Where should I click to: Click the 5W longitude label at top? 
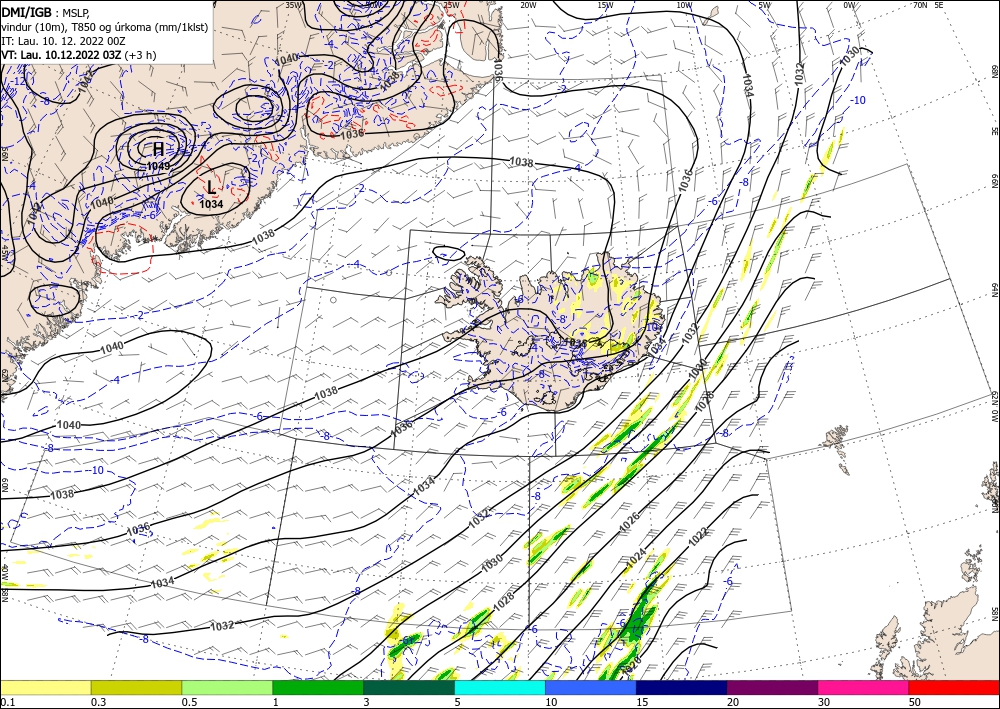click(765, 5)
